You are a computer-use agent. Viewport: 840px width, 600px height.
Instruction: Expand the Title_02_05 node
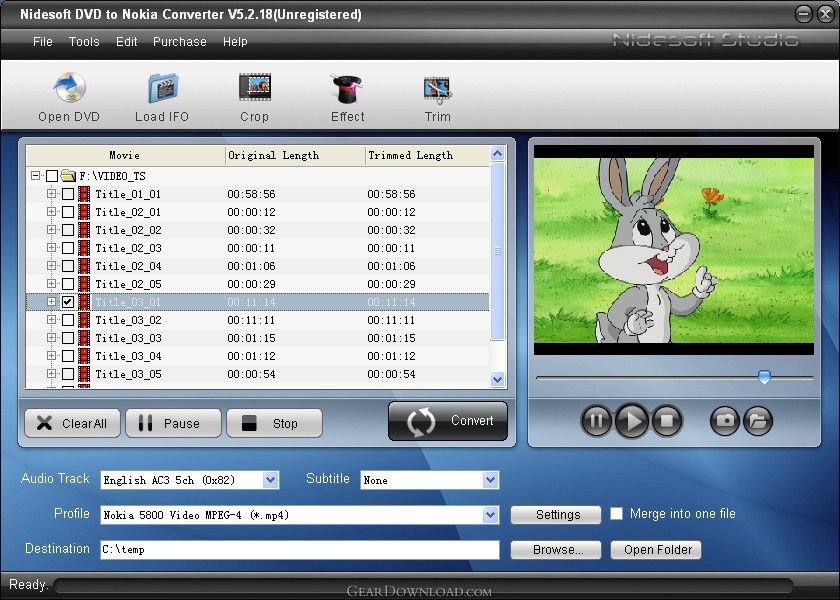(51, 283)
